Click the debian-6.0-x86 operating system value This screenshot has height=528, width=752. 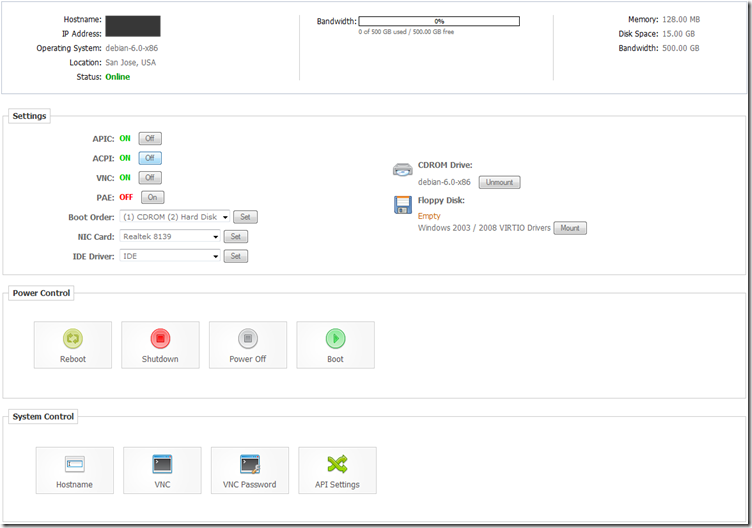tap(132, 48)
